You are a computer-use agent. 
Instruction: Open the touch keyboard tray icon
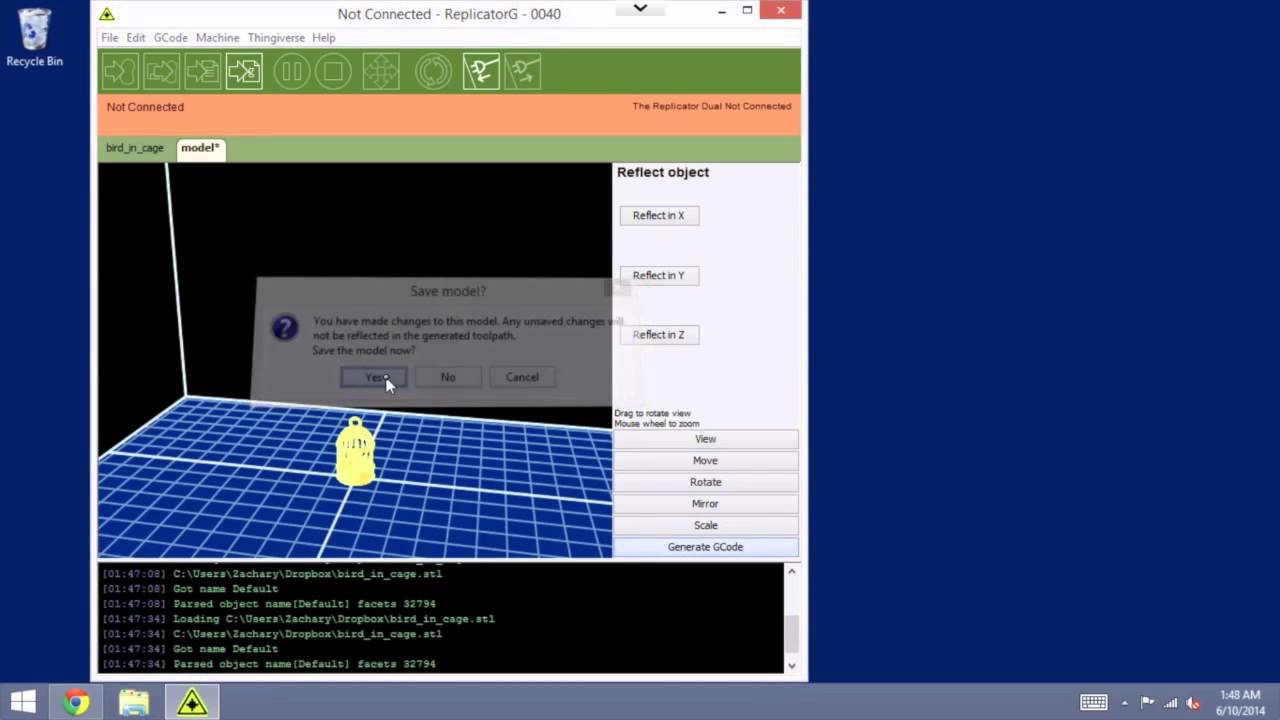tap(1093, 702)
